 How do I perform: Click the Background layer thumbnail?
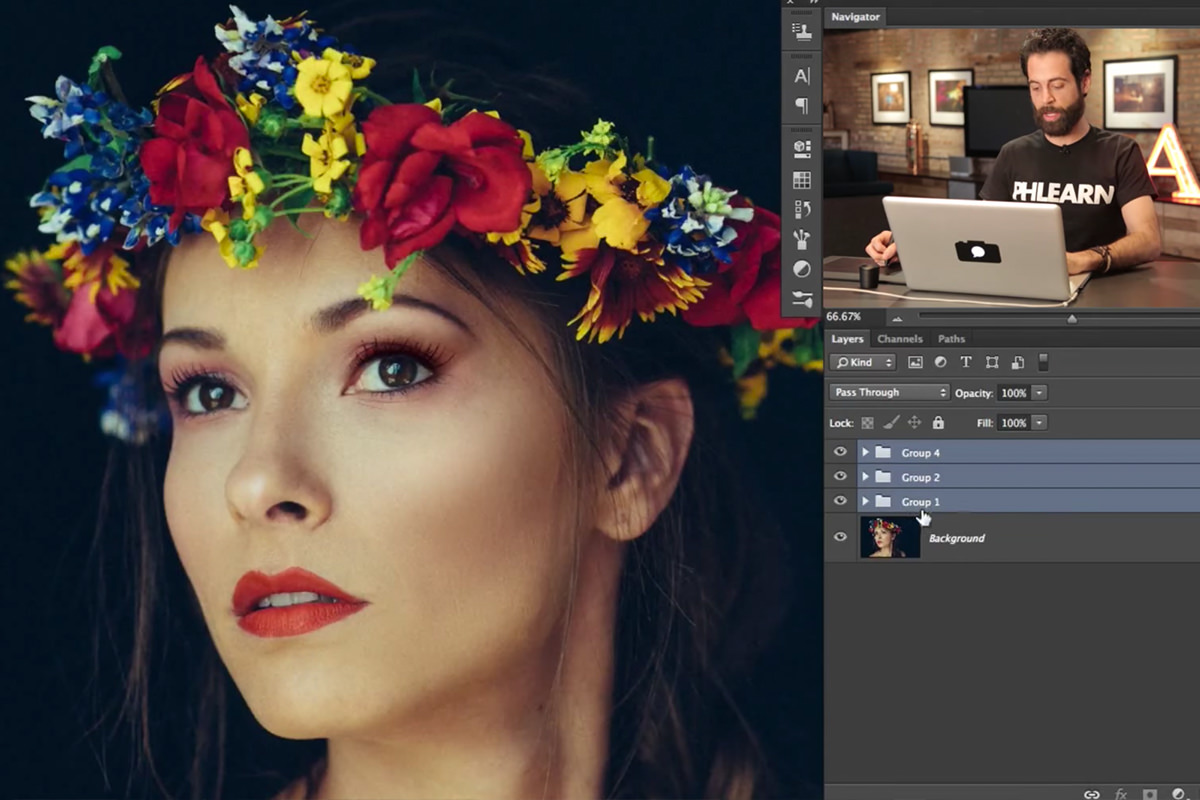[890, 537]
